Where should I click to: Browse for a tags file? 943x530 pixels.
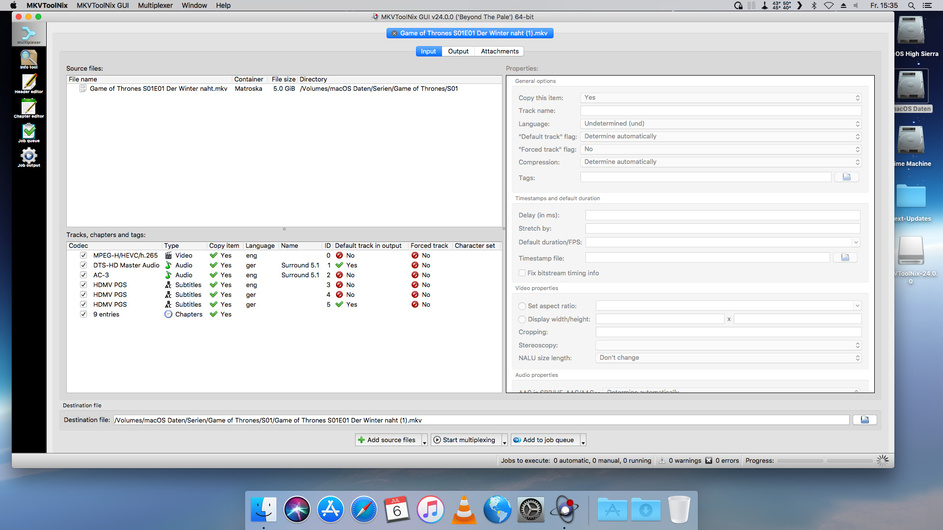(x=846, y=177)
